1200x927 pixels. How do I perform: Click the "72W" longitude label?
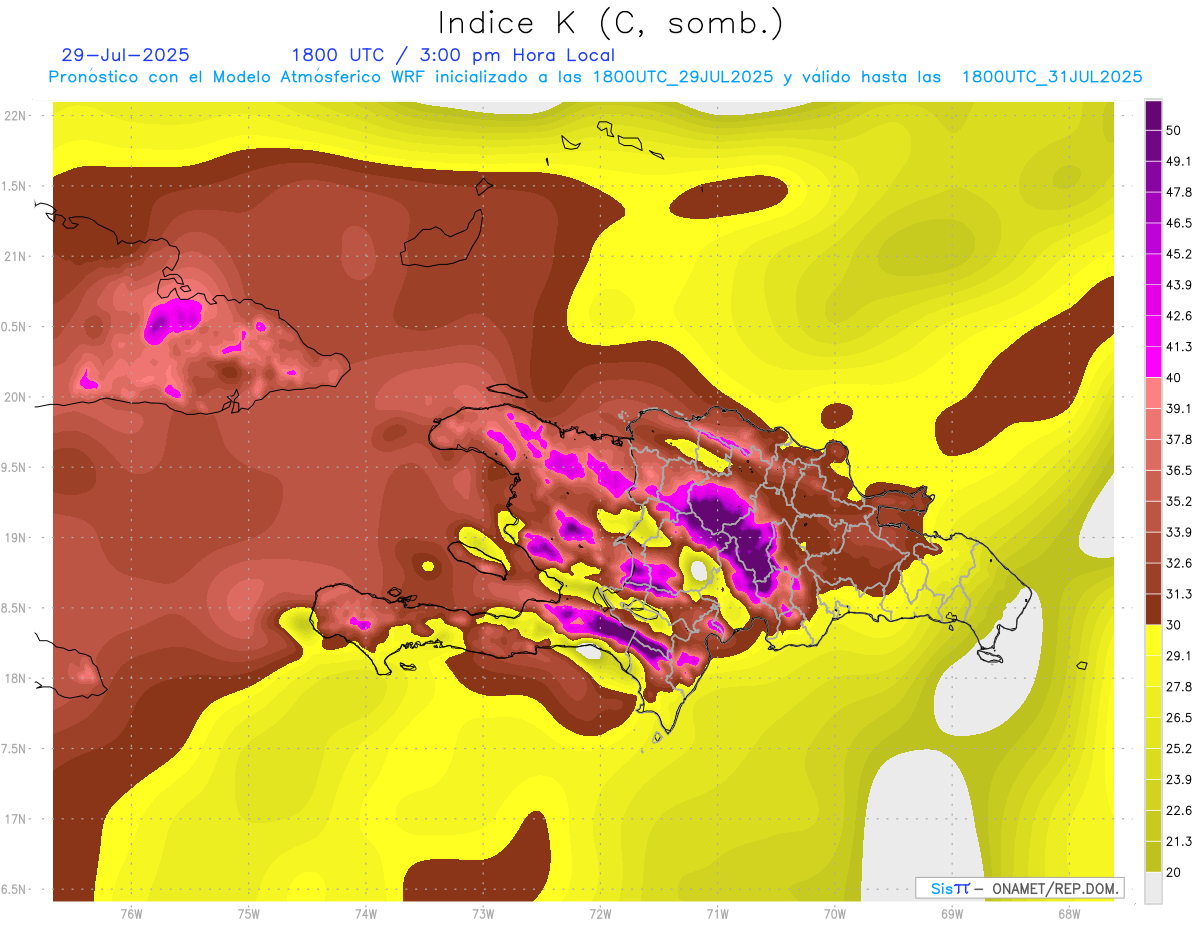pyautogui.click(x=600, y=914)
